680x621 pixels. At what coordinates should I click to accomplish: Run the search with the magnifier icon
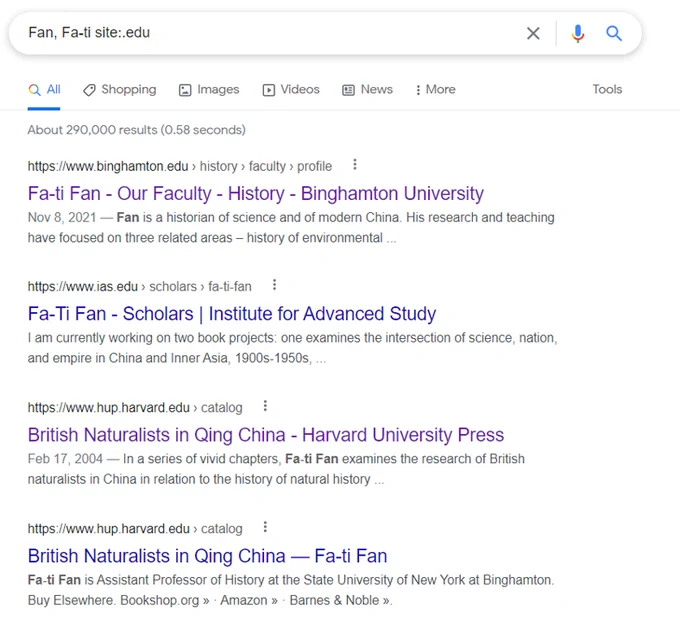click(614, 33)
